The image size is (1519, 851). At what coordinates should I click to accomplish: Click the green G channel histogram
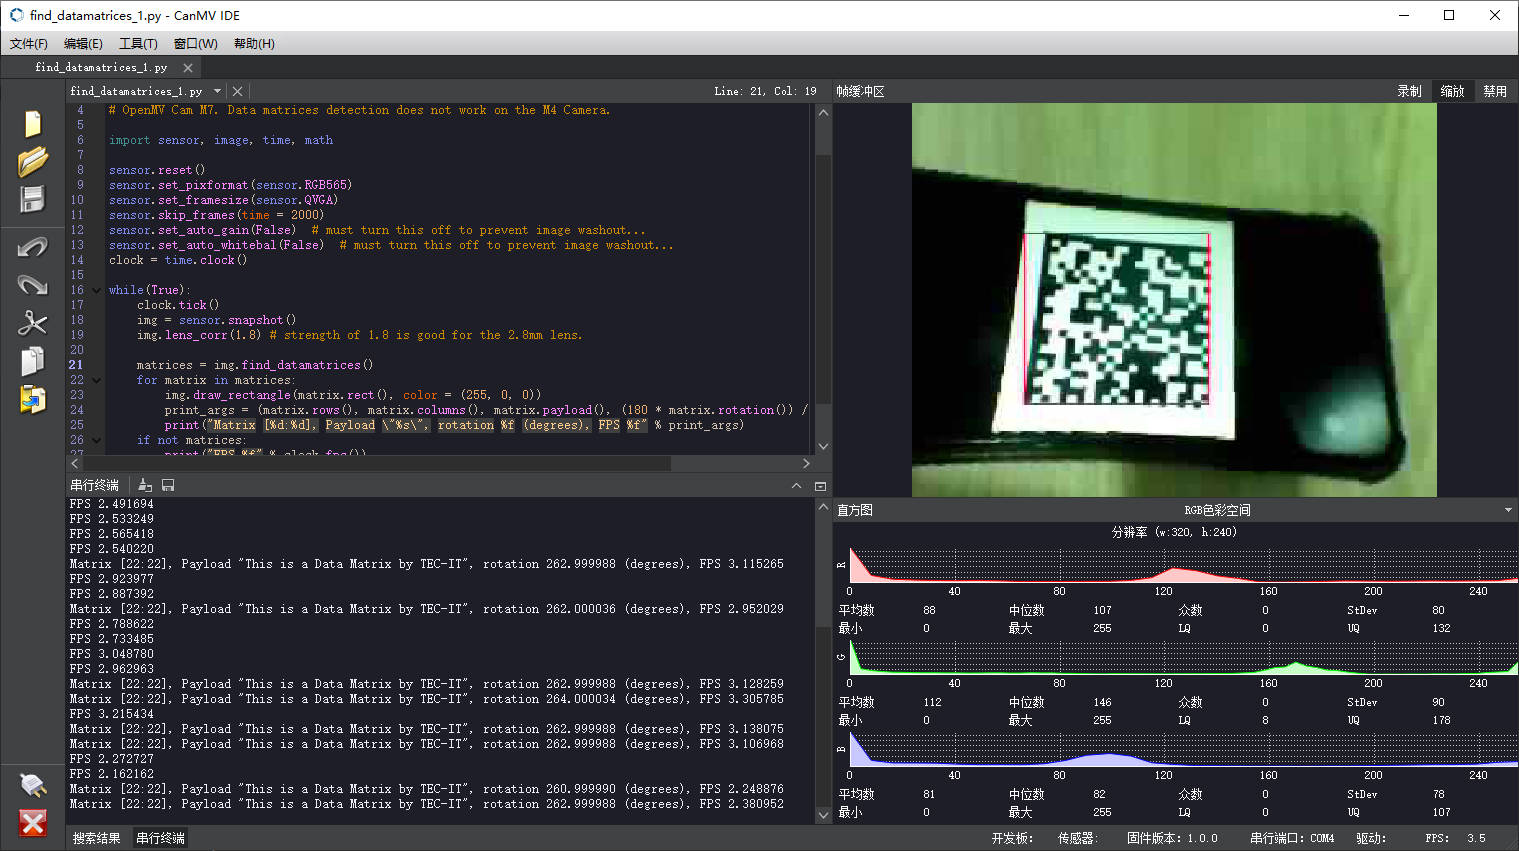(x=1183, y=656)
